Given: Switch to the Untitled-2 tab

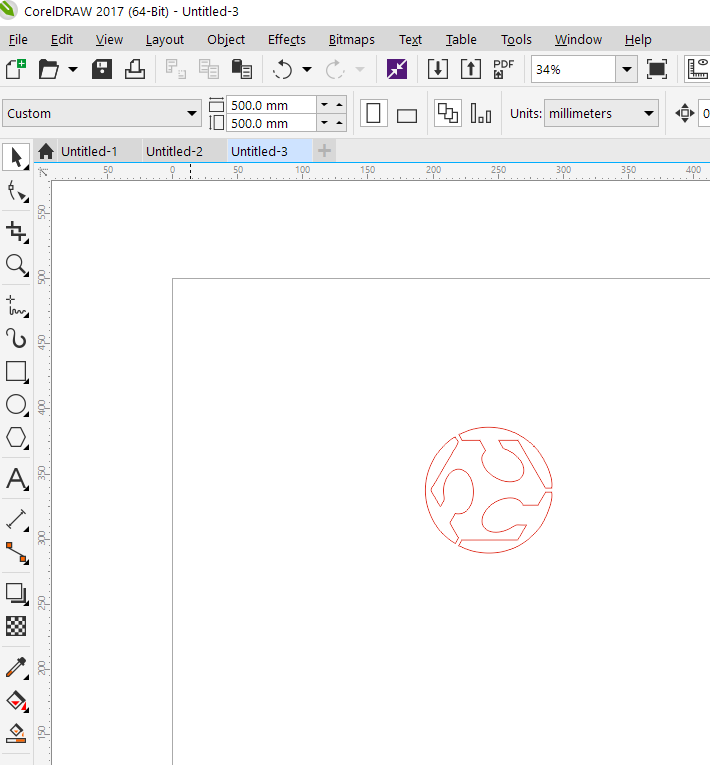Looking at the screenshot, I should (x=174, y=151).
